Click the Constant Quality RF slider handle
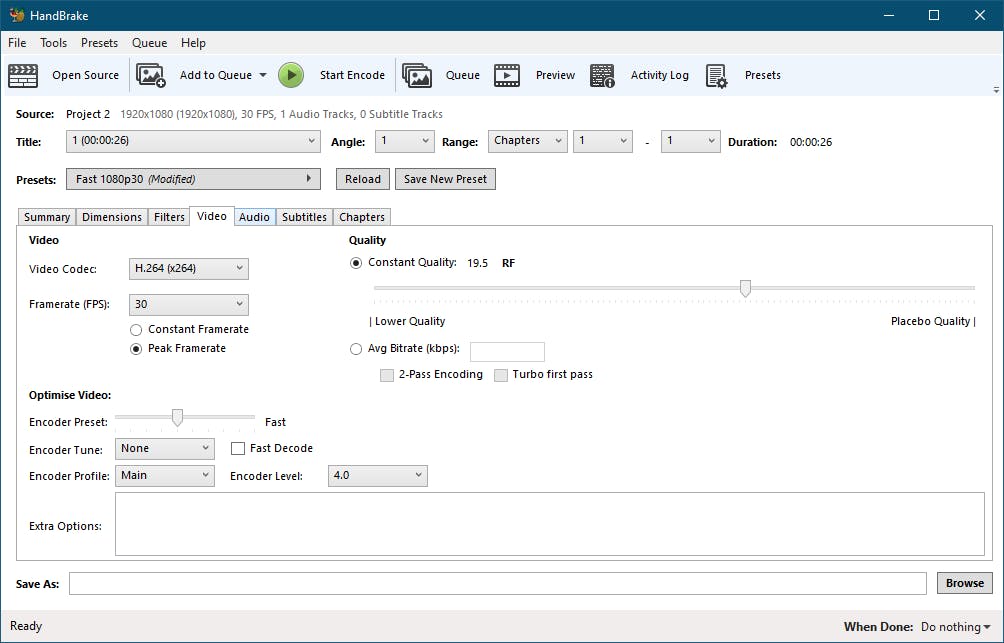 pyautogui.click(x=745, y=288)
